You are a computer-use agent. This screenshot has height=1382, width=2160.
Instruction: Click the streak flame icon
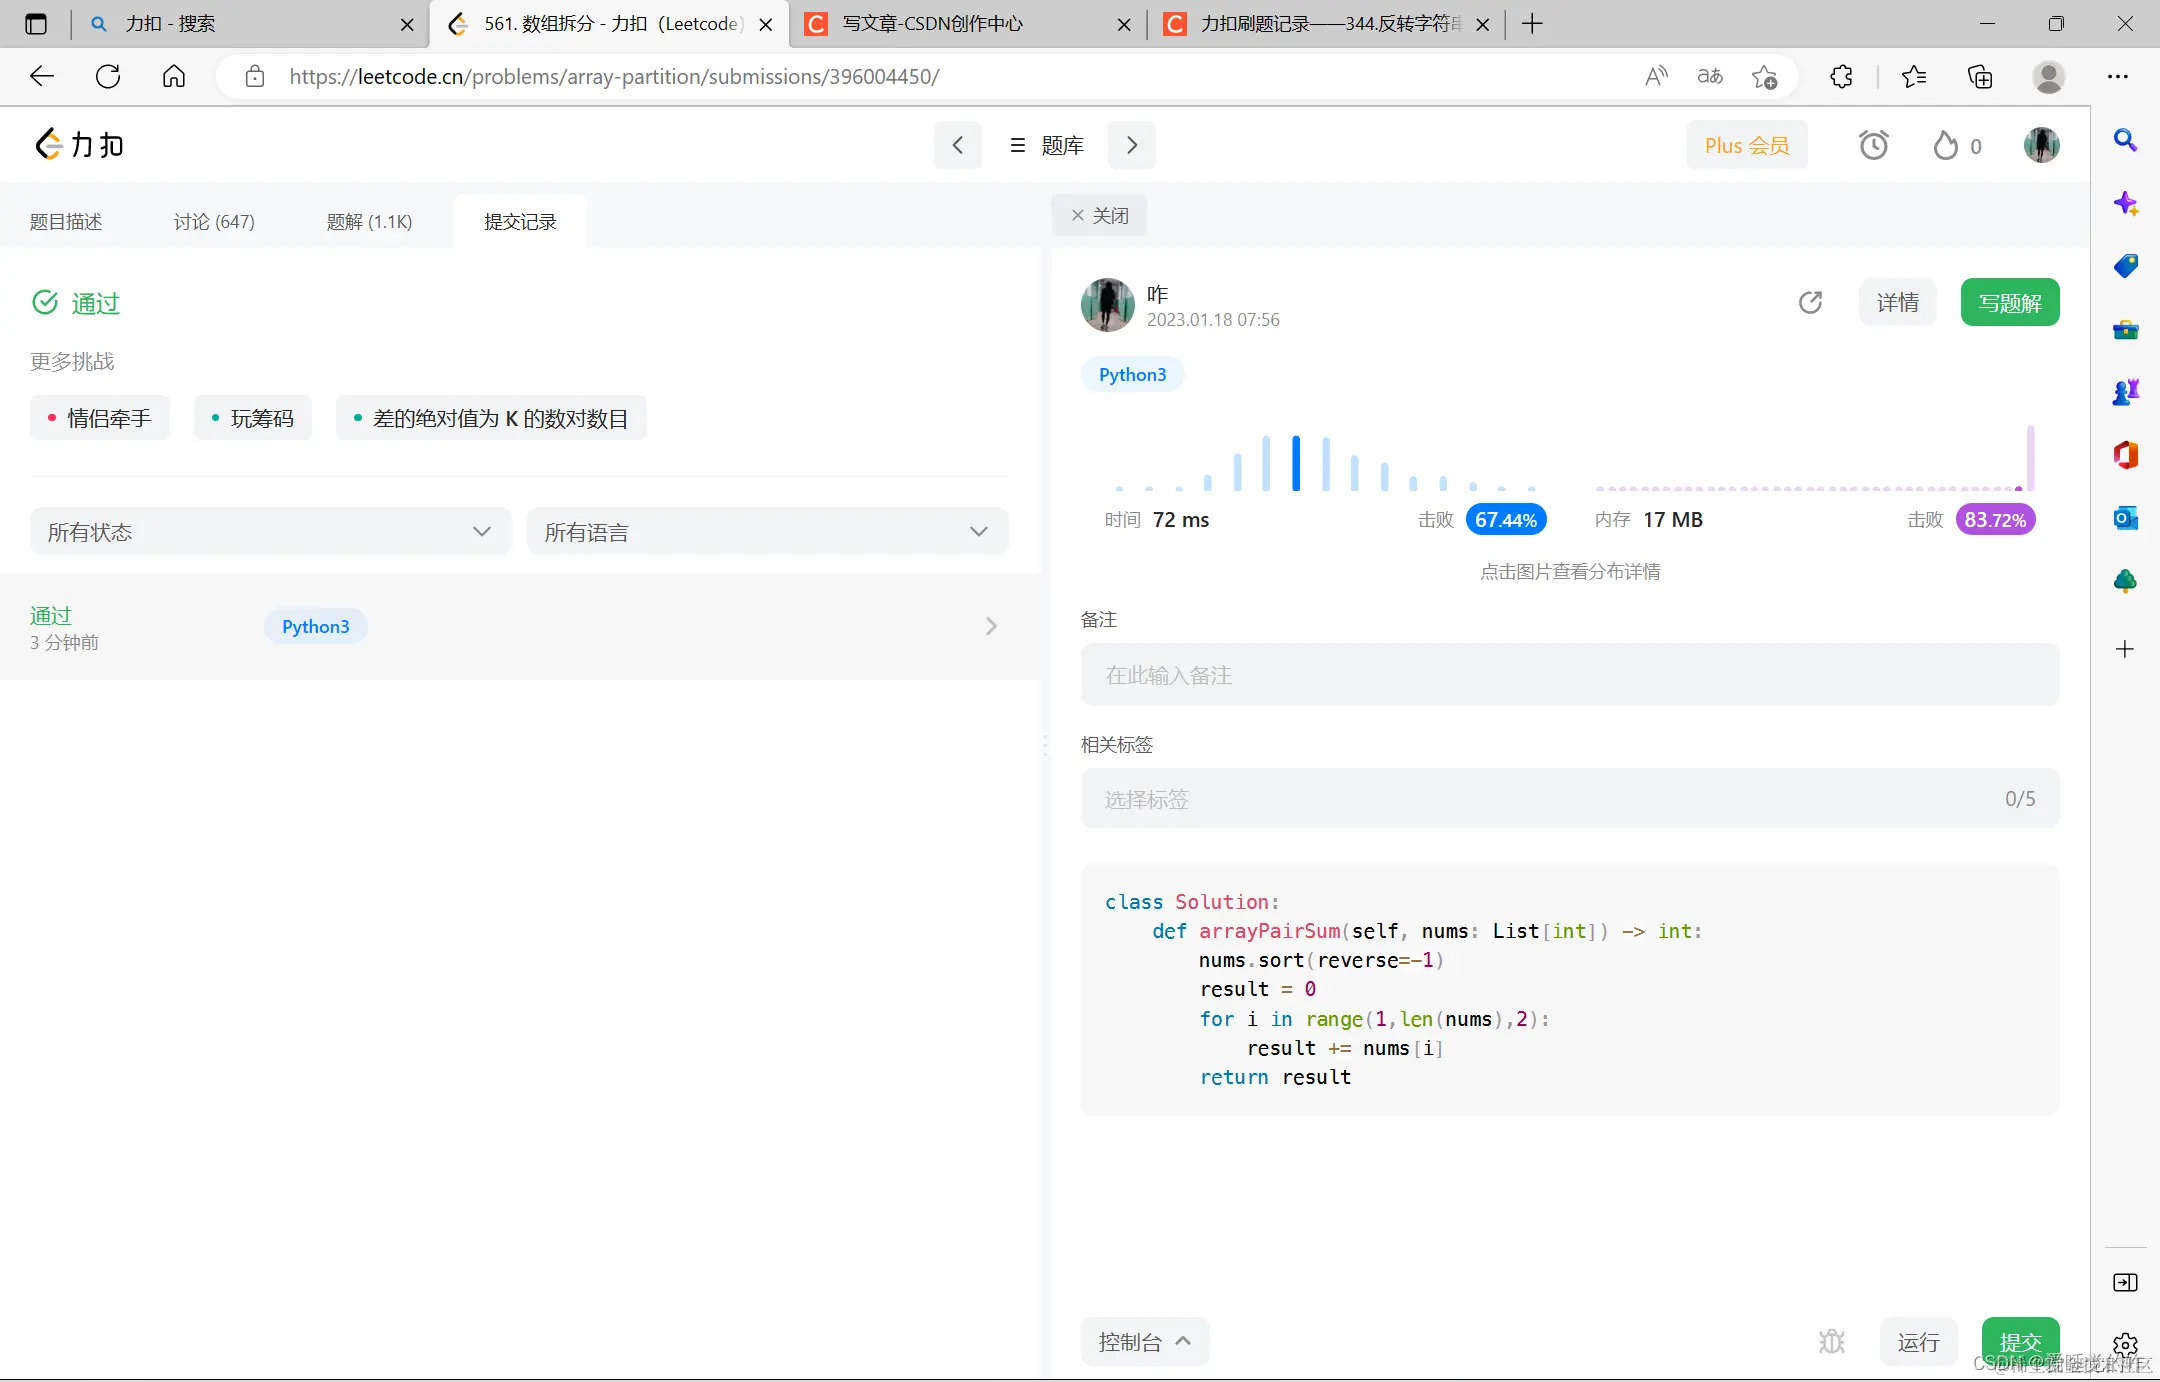click(1945, 145)
